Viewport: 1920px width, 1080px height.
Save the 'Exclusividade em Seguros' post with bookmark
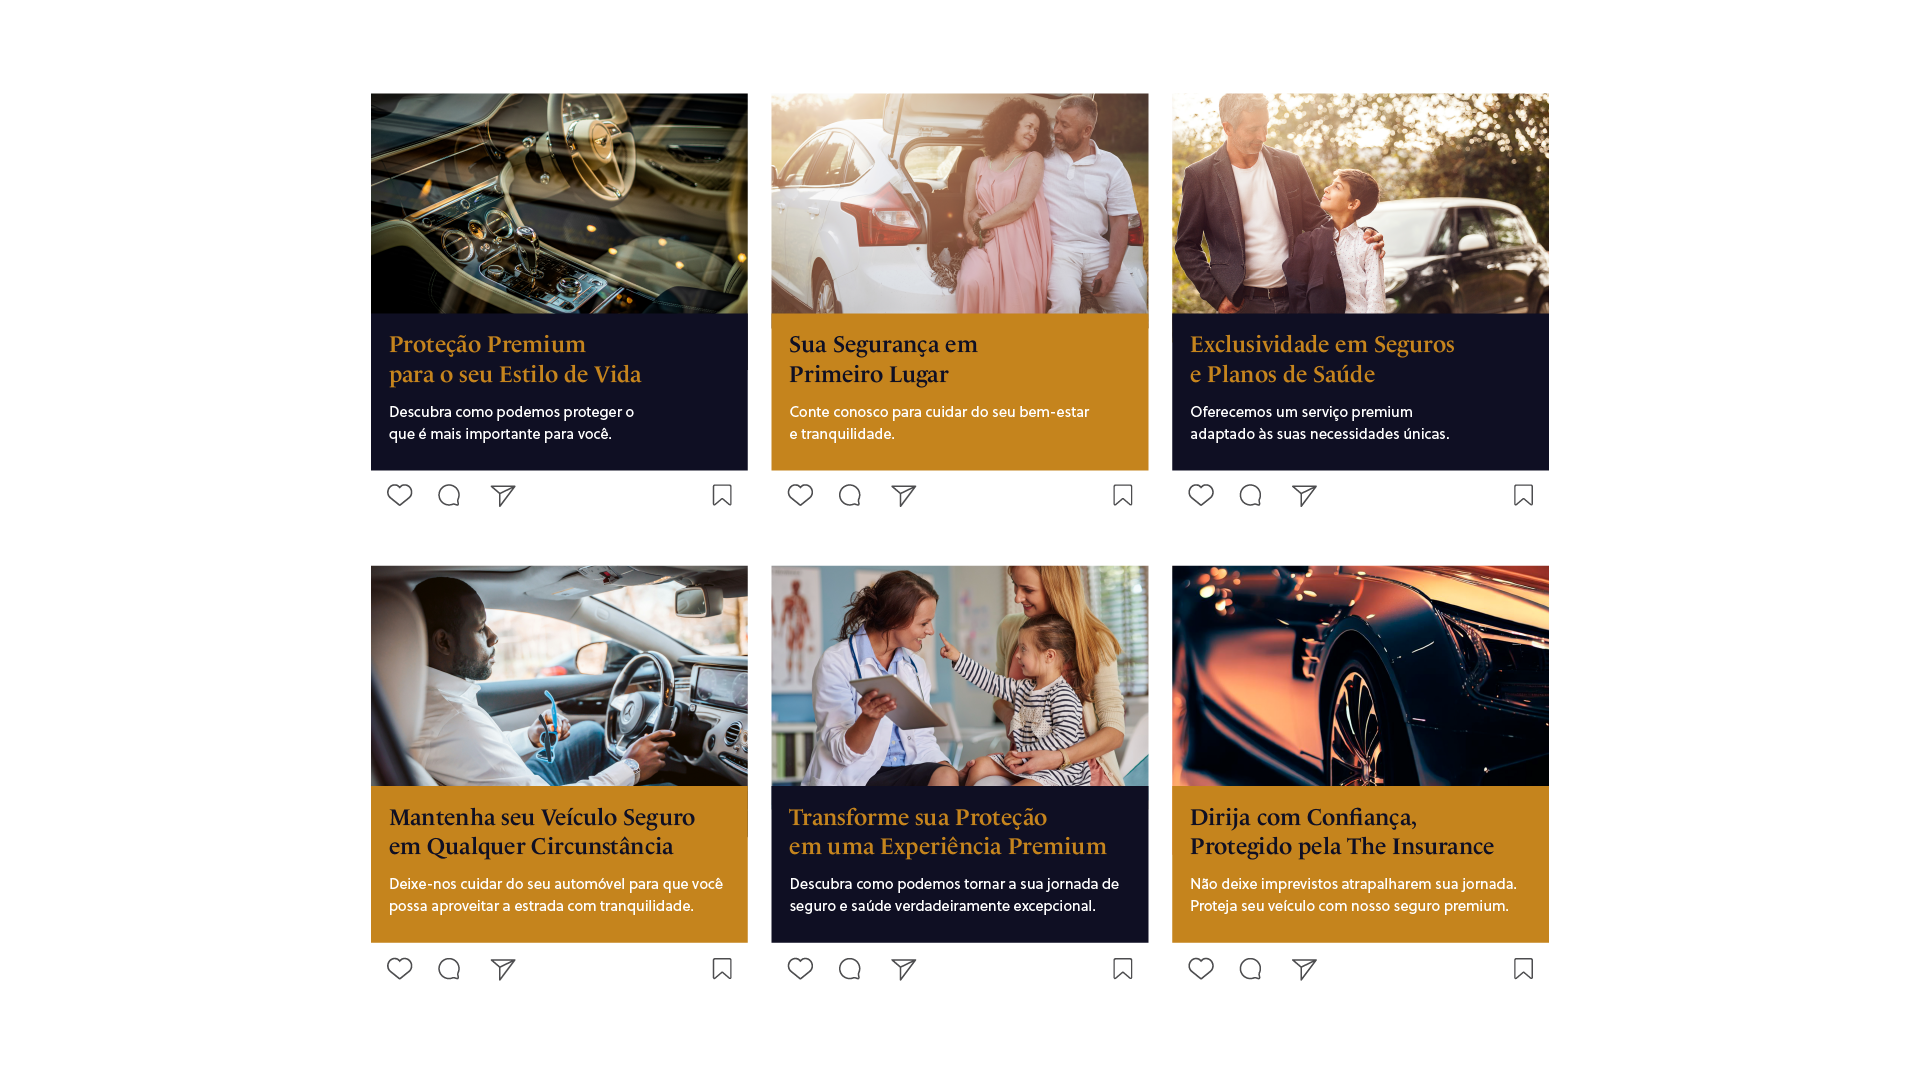tap(1523, 495)
